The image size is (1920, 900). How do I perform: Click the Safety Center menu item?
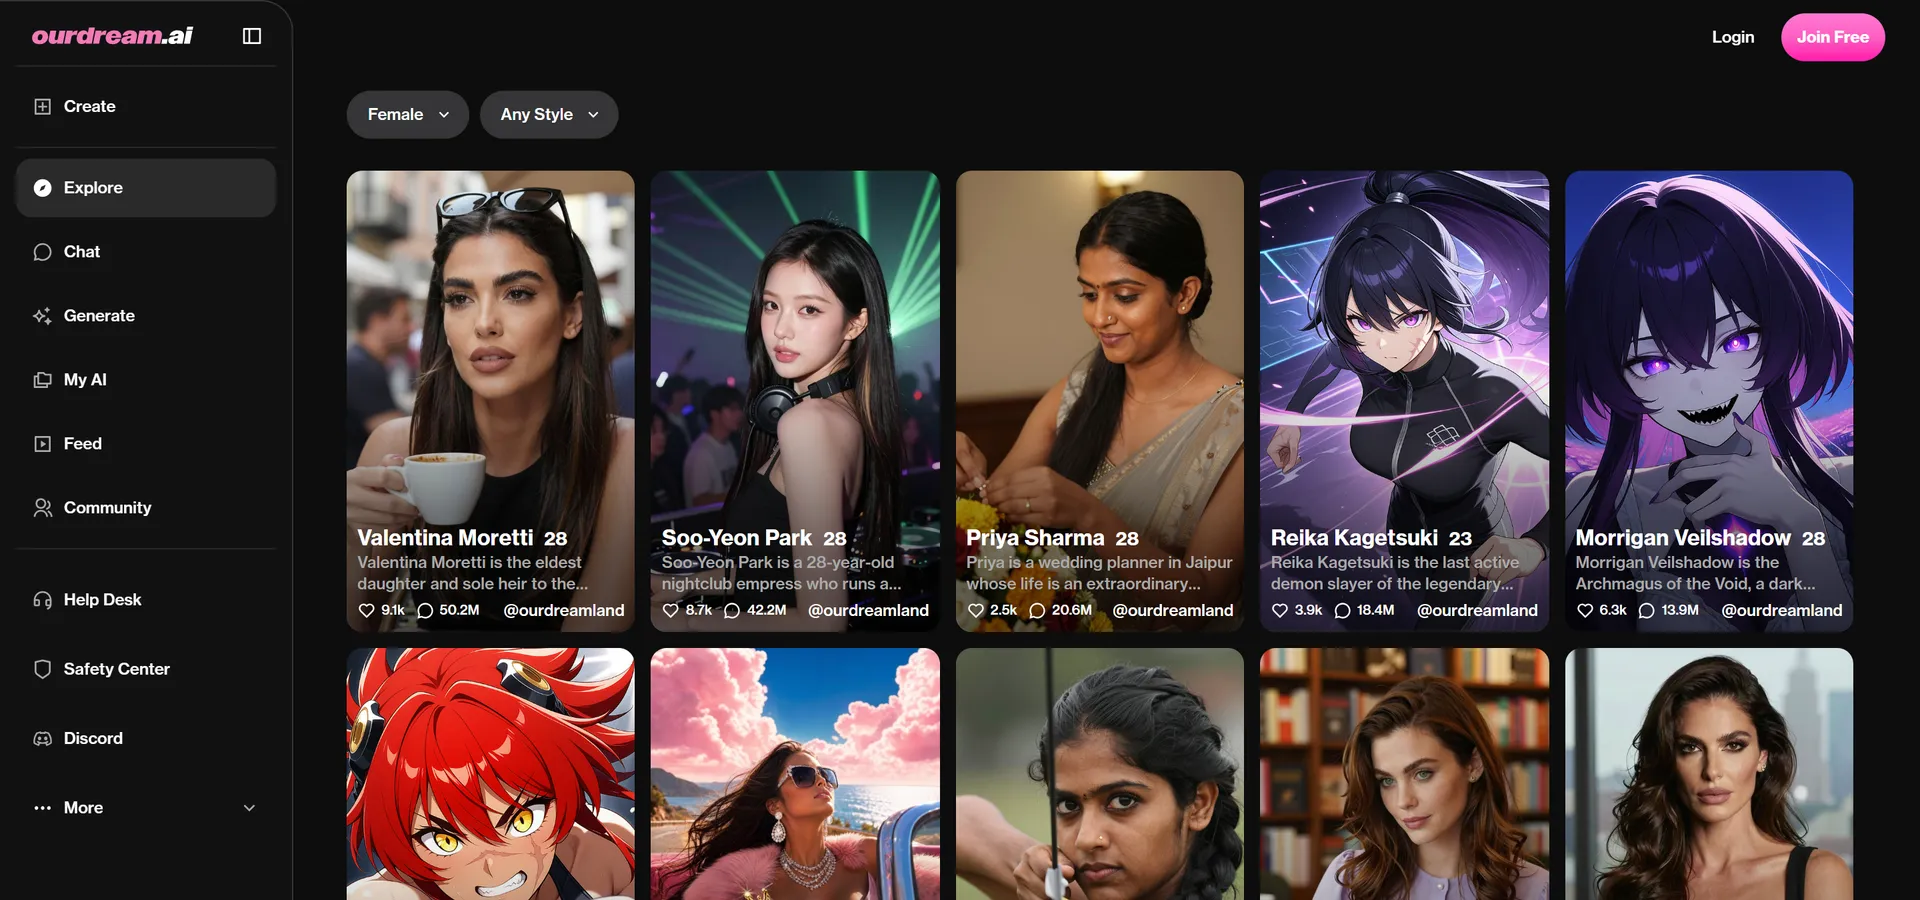pos(146,669)
